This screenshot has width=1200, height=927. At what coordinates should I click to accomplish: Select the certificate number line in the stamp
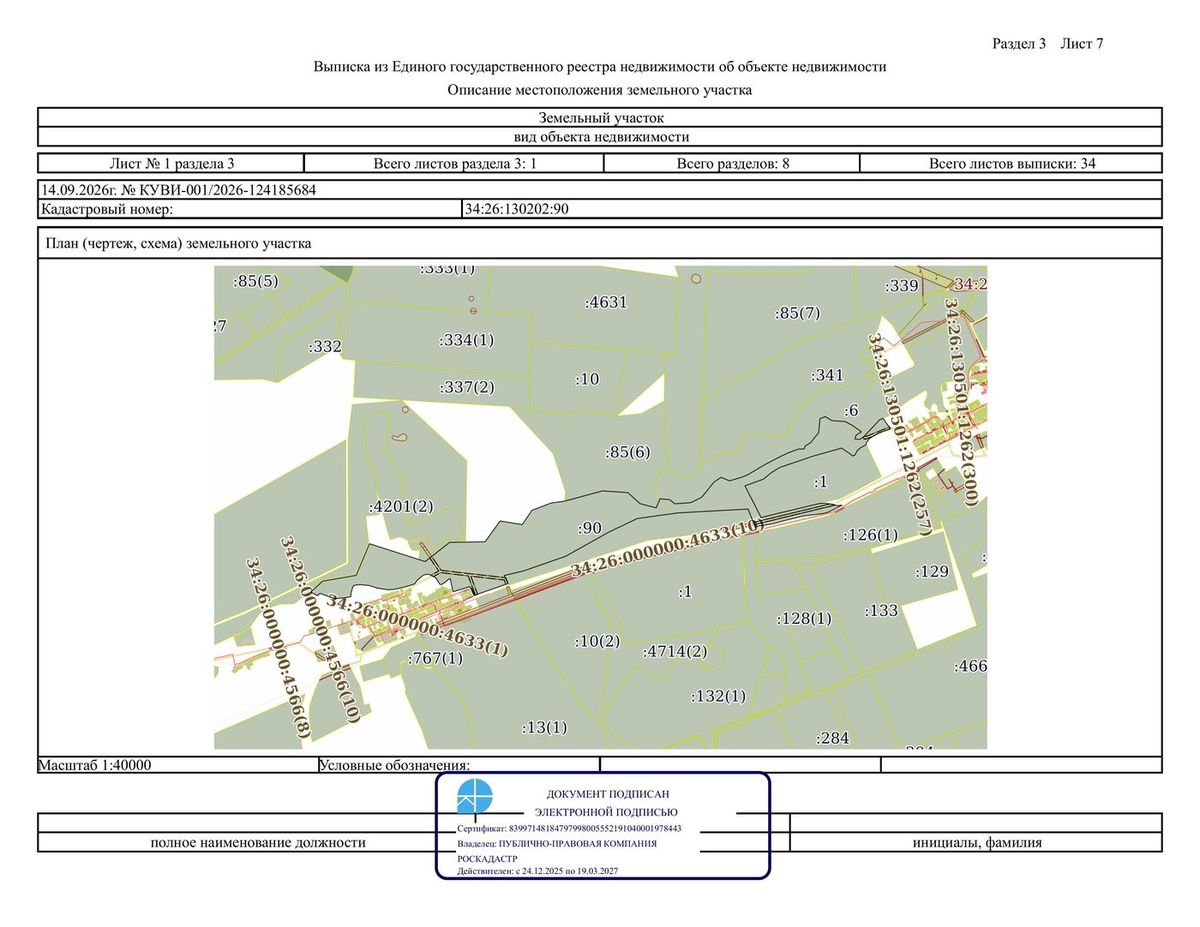click(x=569, y=829)
